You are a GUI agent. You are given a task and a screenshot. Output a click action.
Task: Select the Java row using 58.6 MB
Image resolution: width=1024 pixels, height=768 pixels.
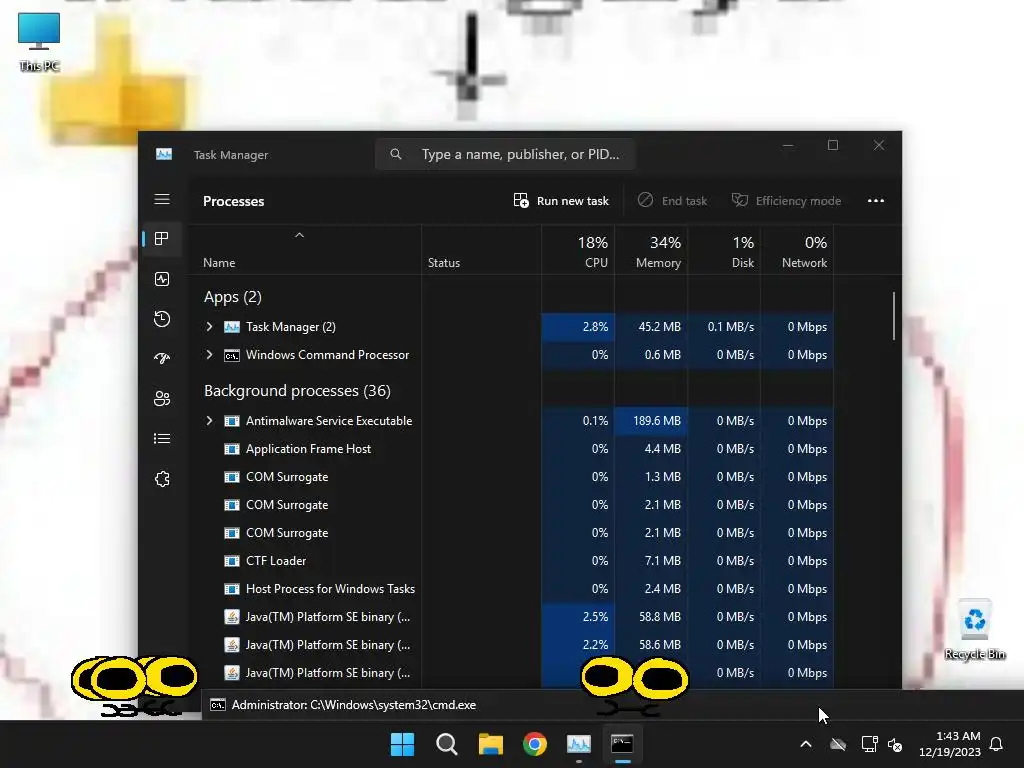pos(511,645)
